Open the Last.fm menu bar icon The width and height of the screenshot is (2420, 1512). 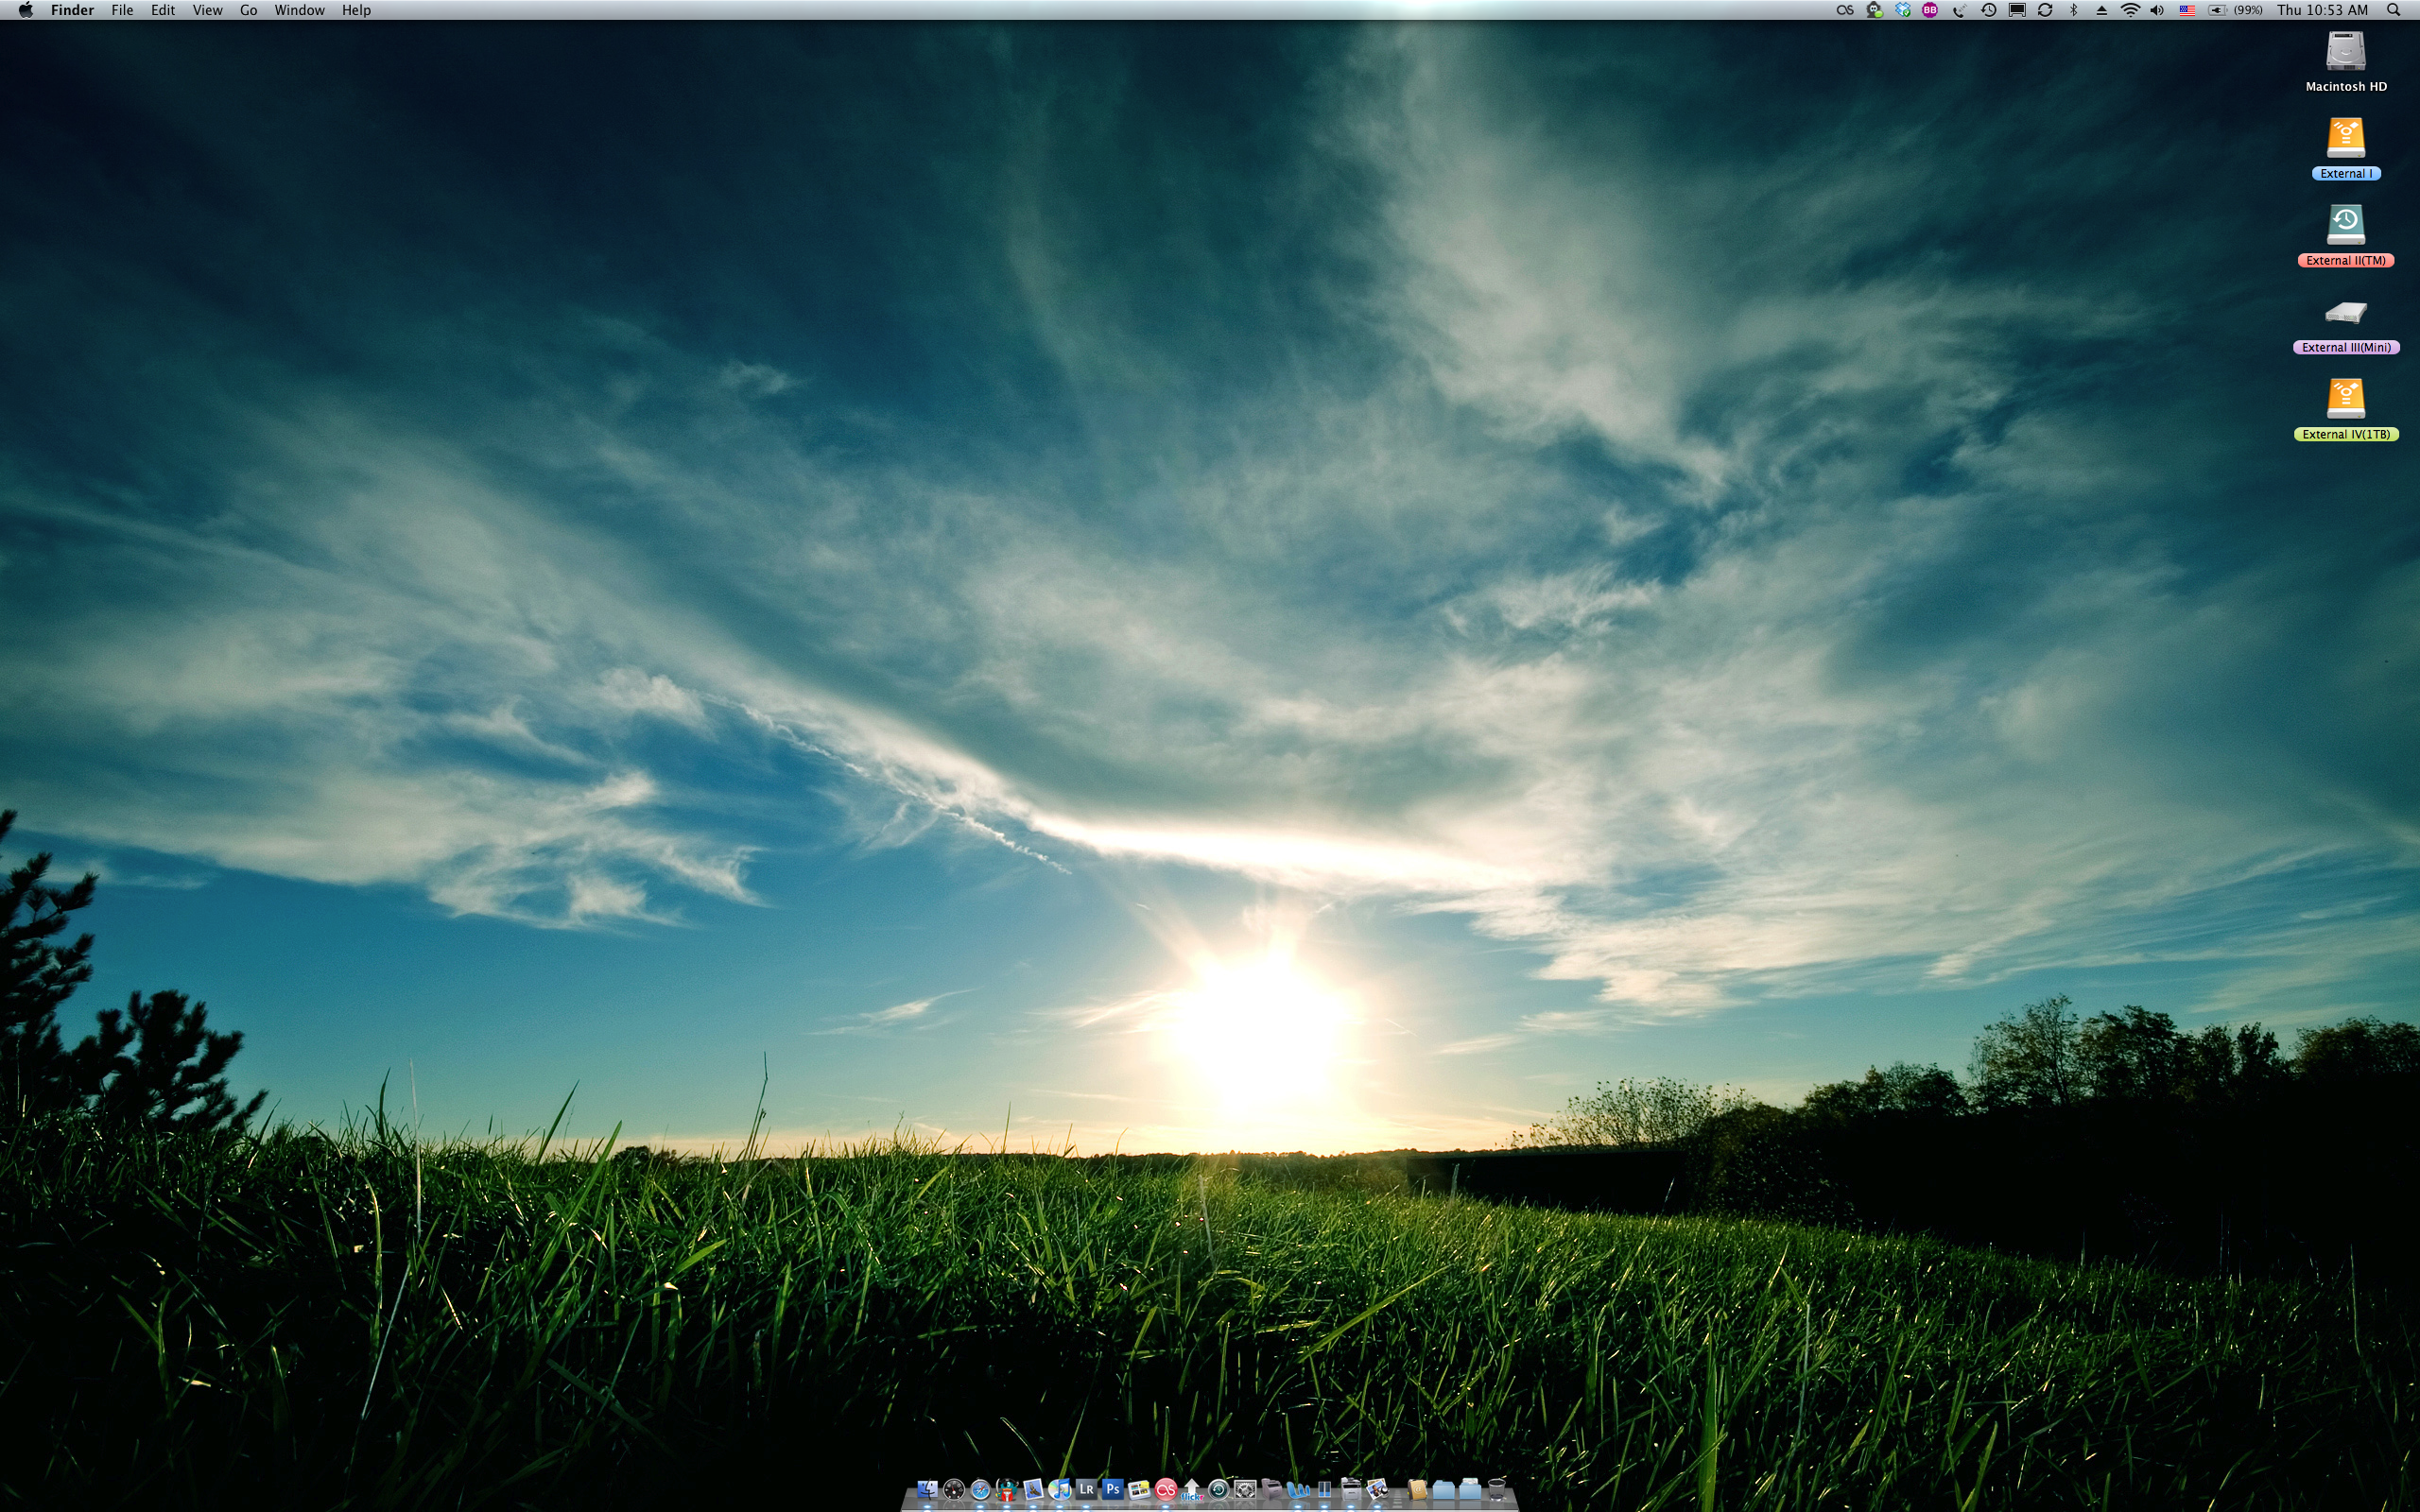point(1845,10)
